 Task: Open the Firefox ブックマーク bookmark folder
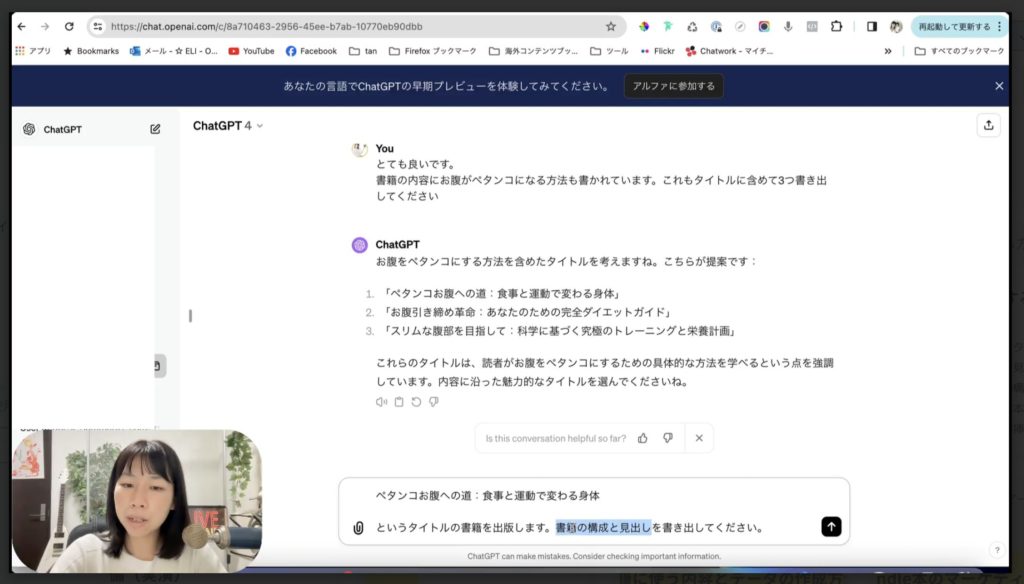[x=432, y=51]
